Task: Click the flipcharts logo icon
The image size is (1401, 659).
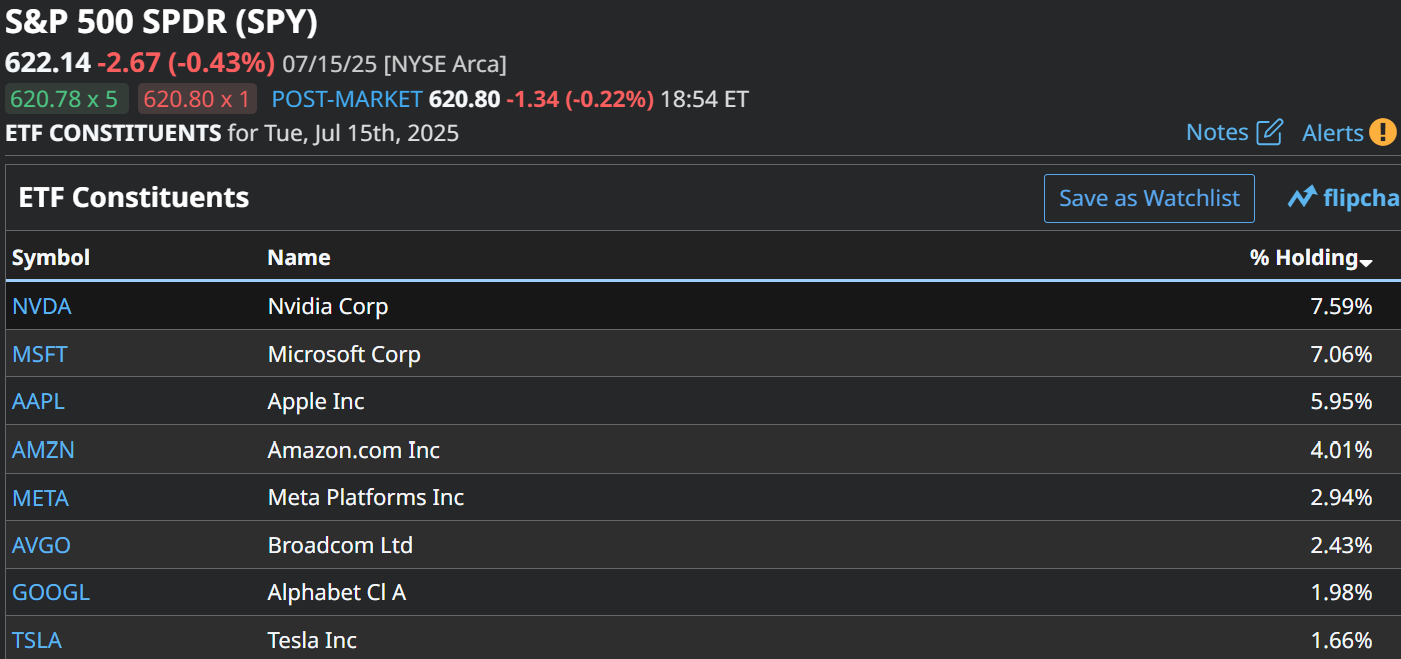Action: pos(1301,198)
